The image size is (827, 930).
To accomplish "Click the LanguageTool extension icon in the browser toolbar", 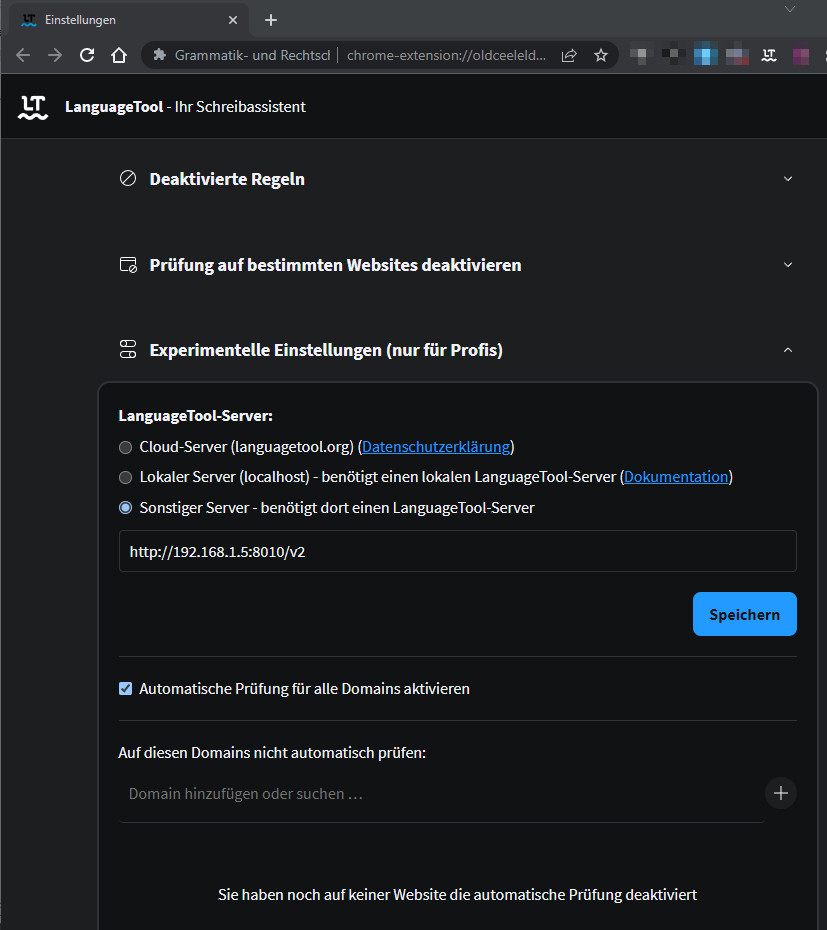I will pyautogui.click(x=768, y=55).
